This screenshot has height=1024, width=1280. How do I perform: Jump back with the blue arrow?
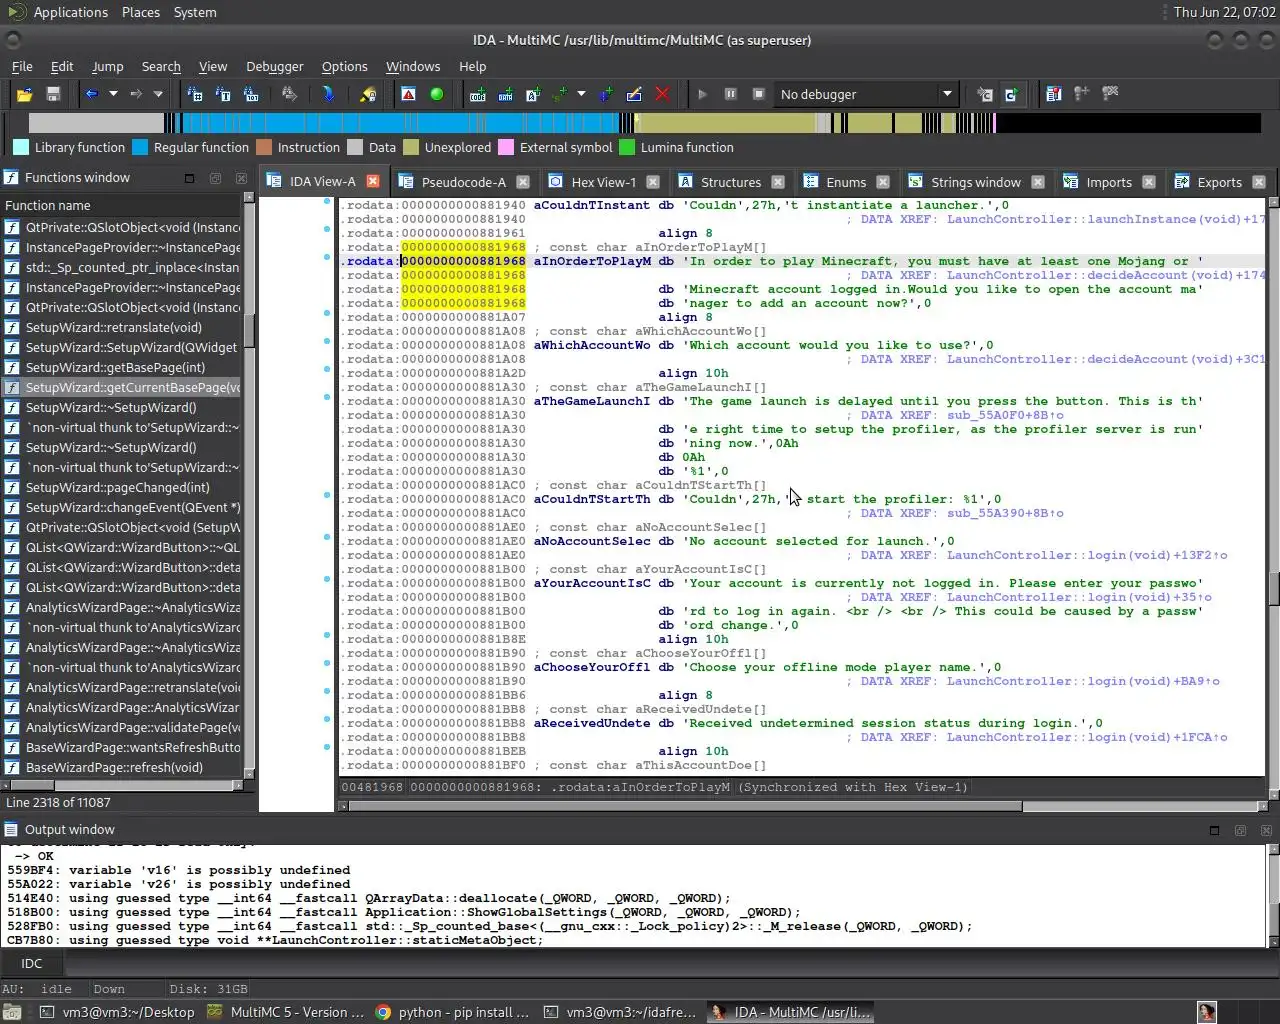pyautogui.click(x=92, y=94)
